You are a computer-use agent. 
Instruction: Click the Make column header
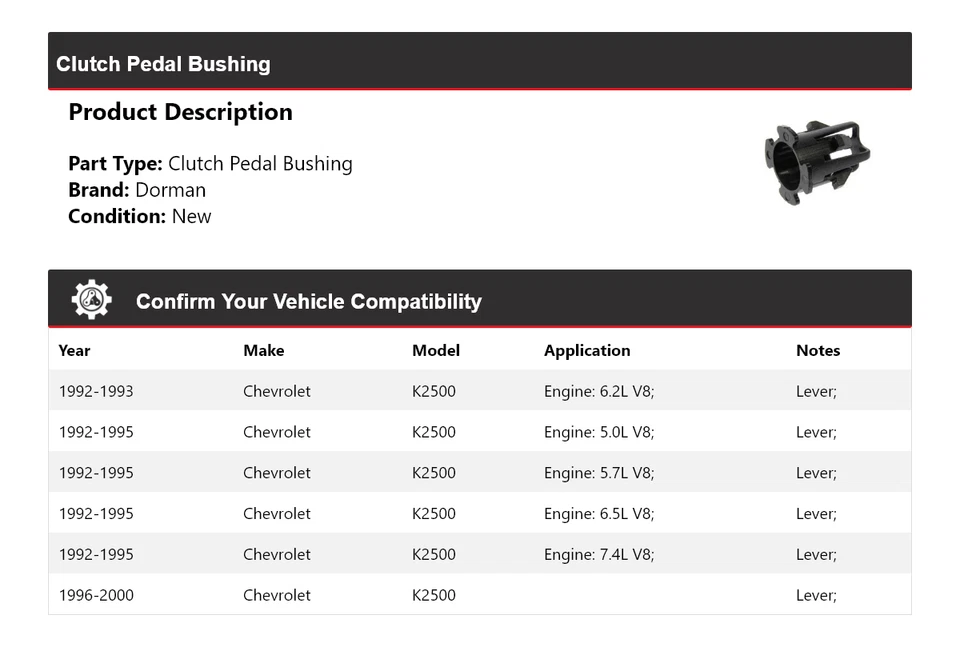[263, 350]
